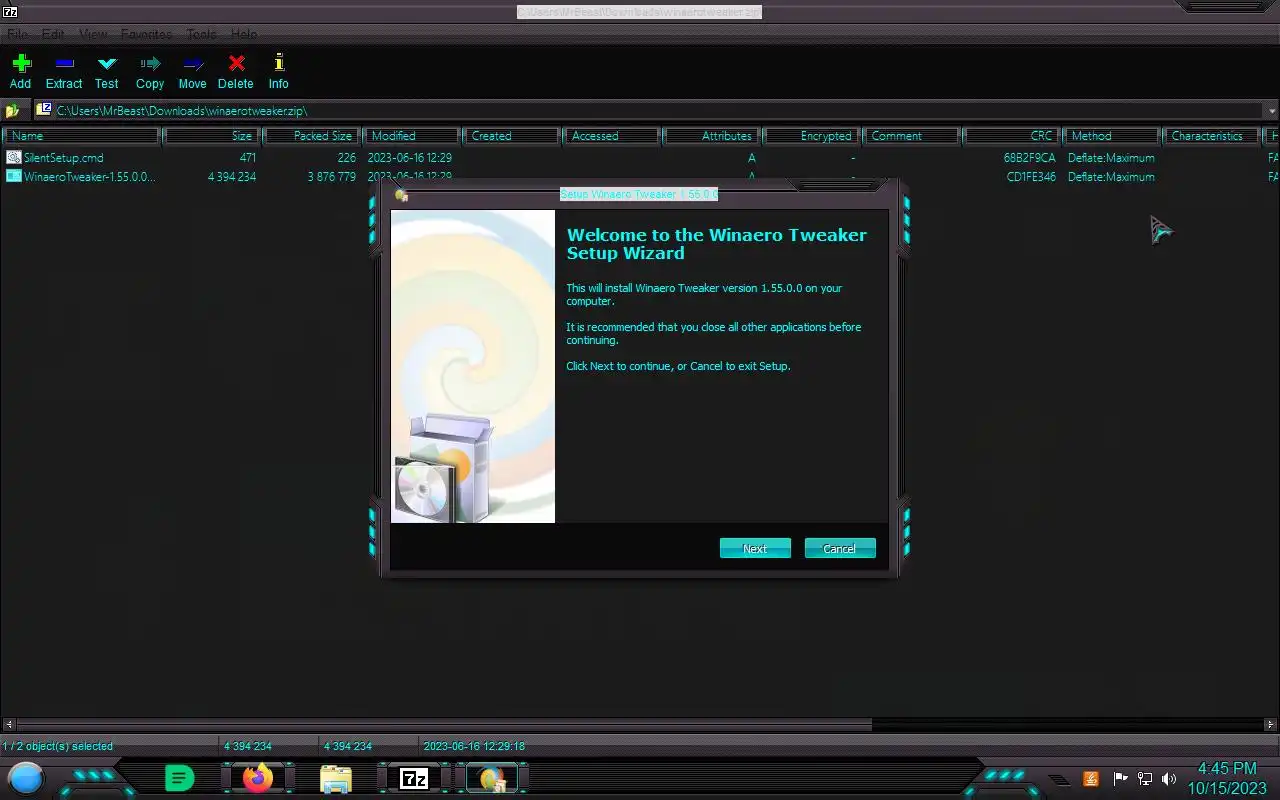Open the taskbar clock showing 4:45 PM

[1227, 778]
